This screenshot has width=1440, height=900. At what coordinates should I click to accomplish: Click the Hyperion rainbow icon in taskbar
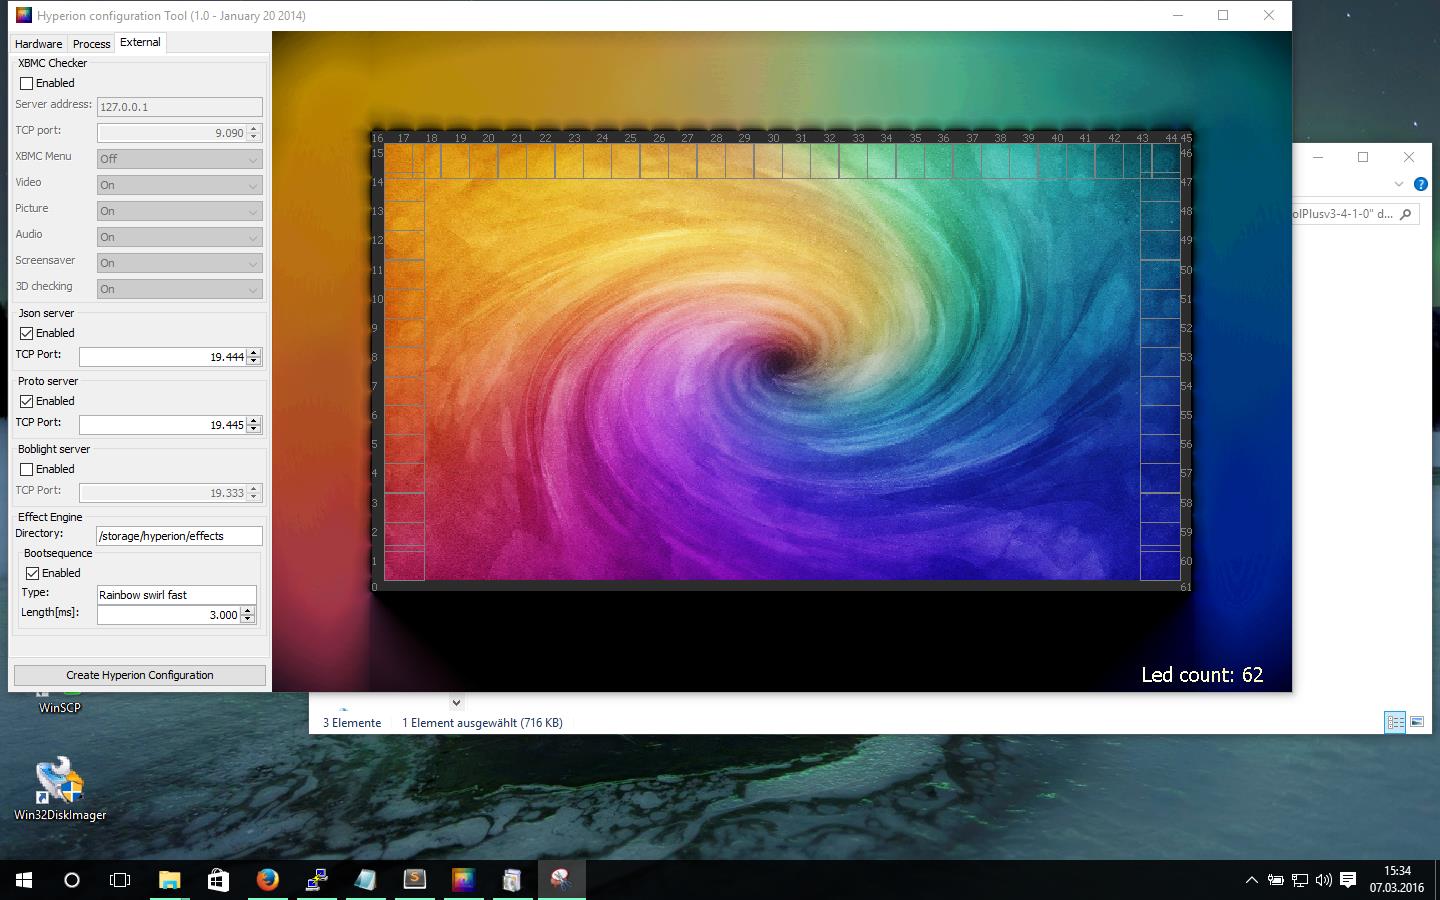(x=463, y=880)
